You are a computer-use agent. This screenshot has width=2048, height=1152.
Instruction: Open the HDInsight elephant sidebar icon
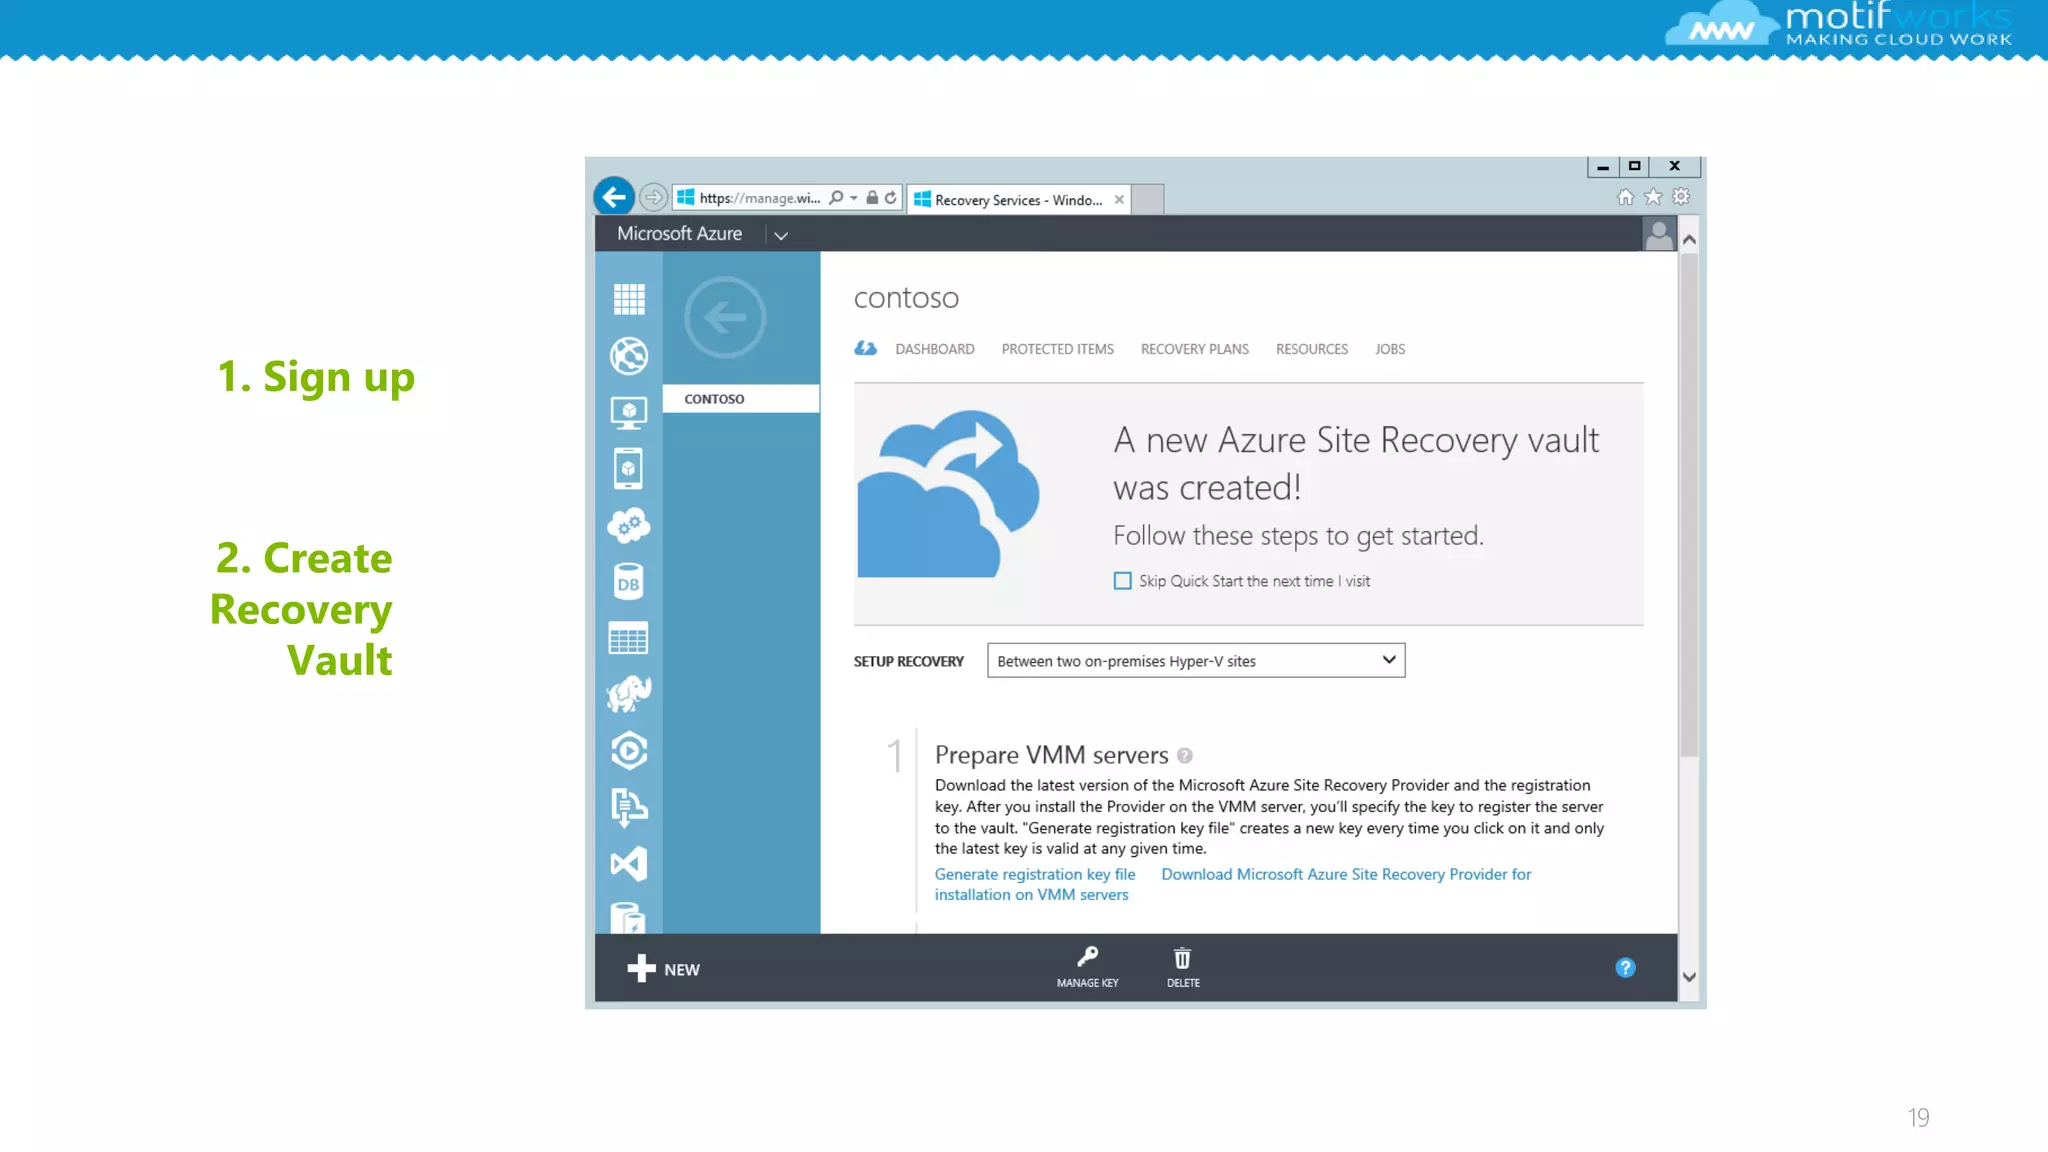[x=629, y=693]
